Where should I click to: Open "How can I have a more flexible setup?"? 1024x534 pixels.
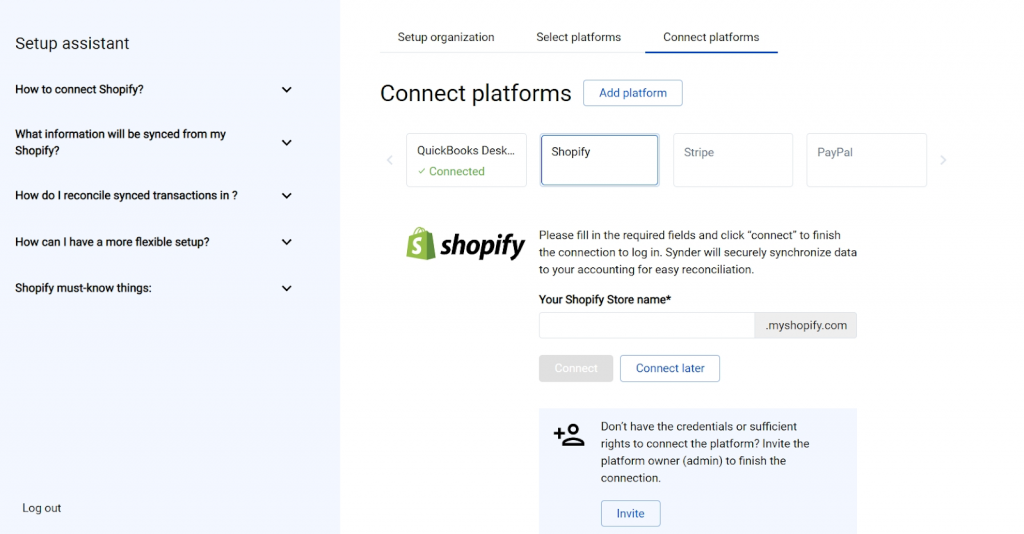286,242
